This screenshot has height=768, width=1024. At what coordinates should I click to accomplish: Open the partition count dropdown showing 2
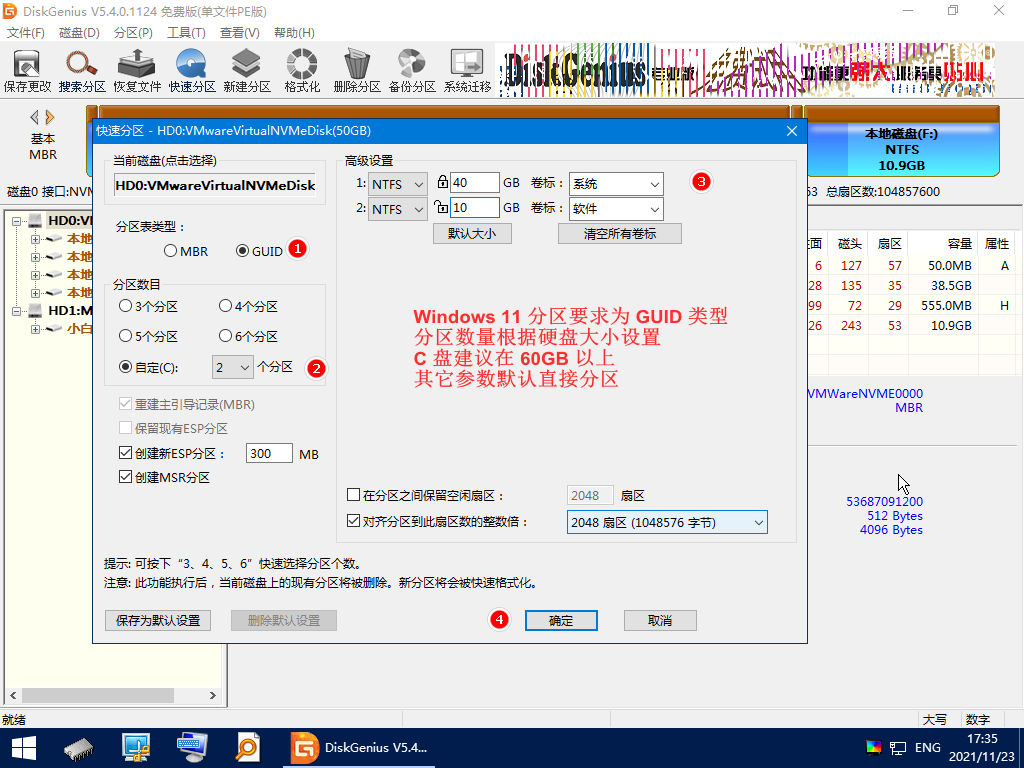(x=230, y=367)
